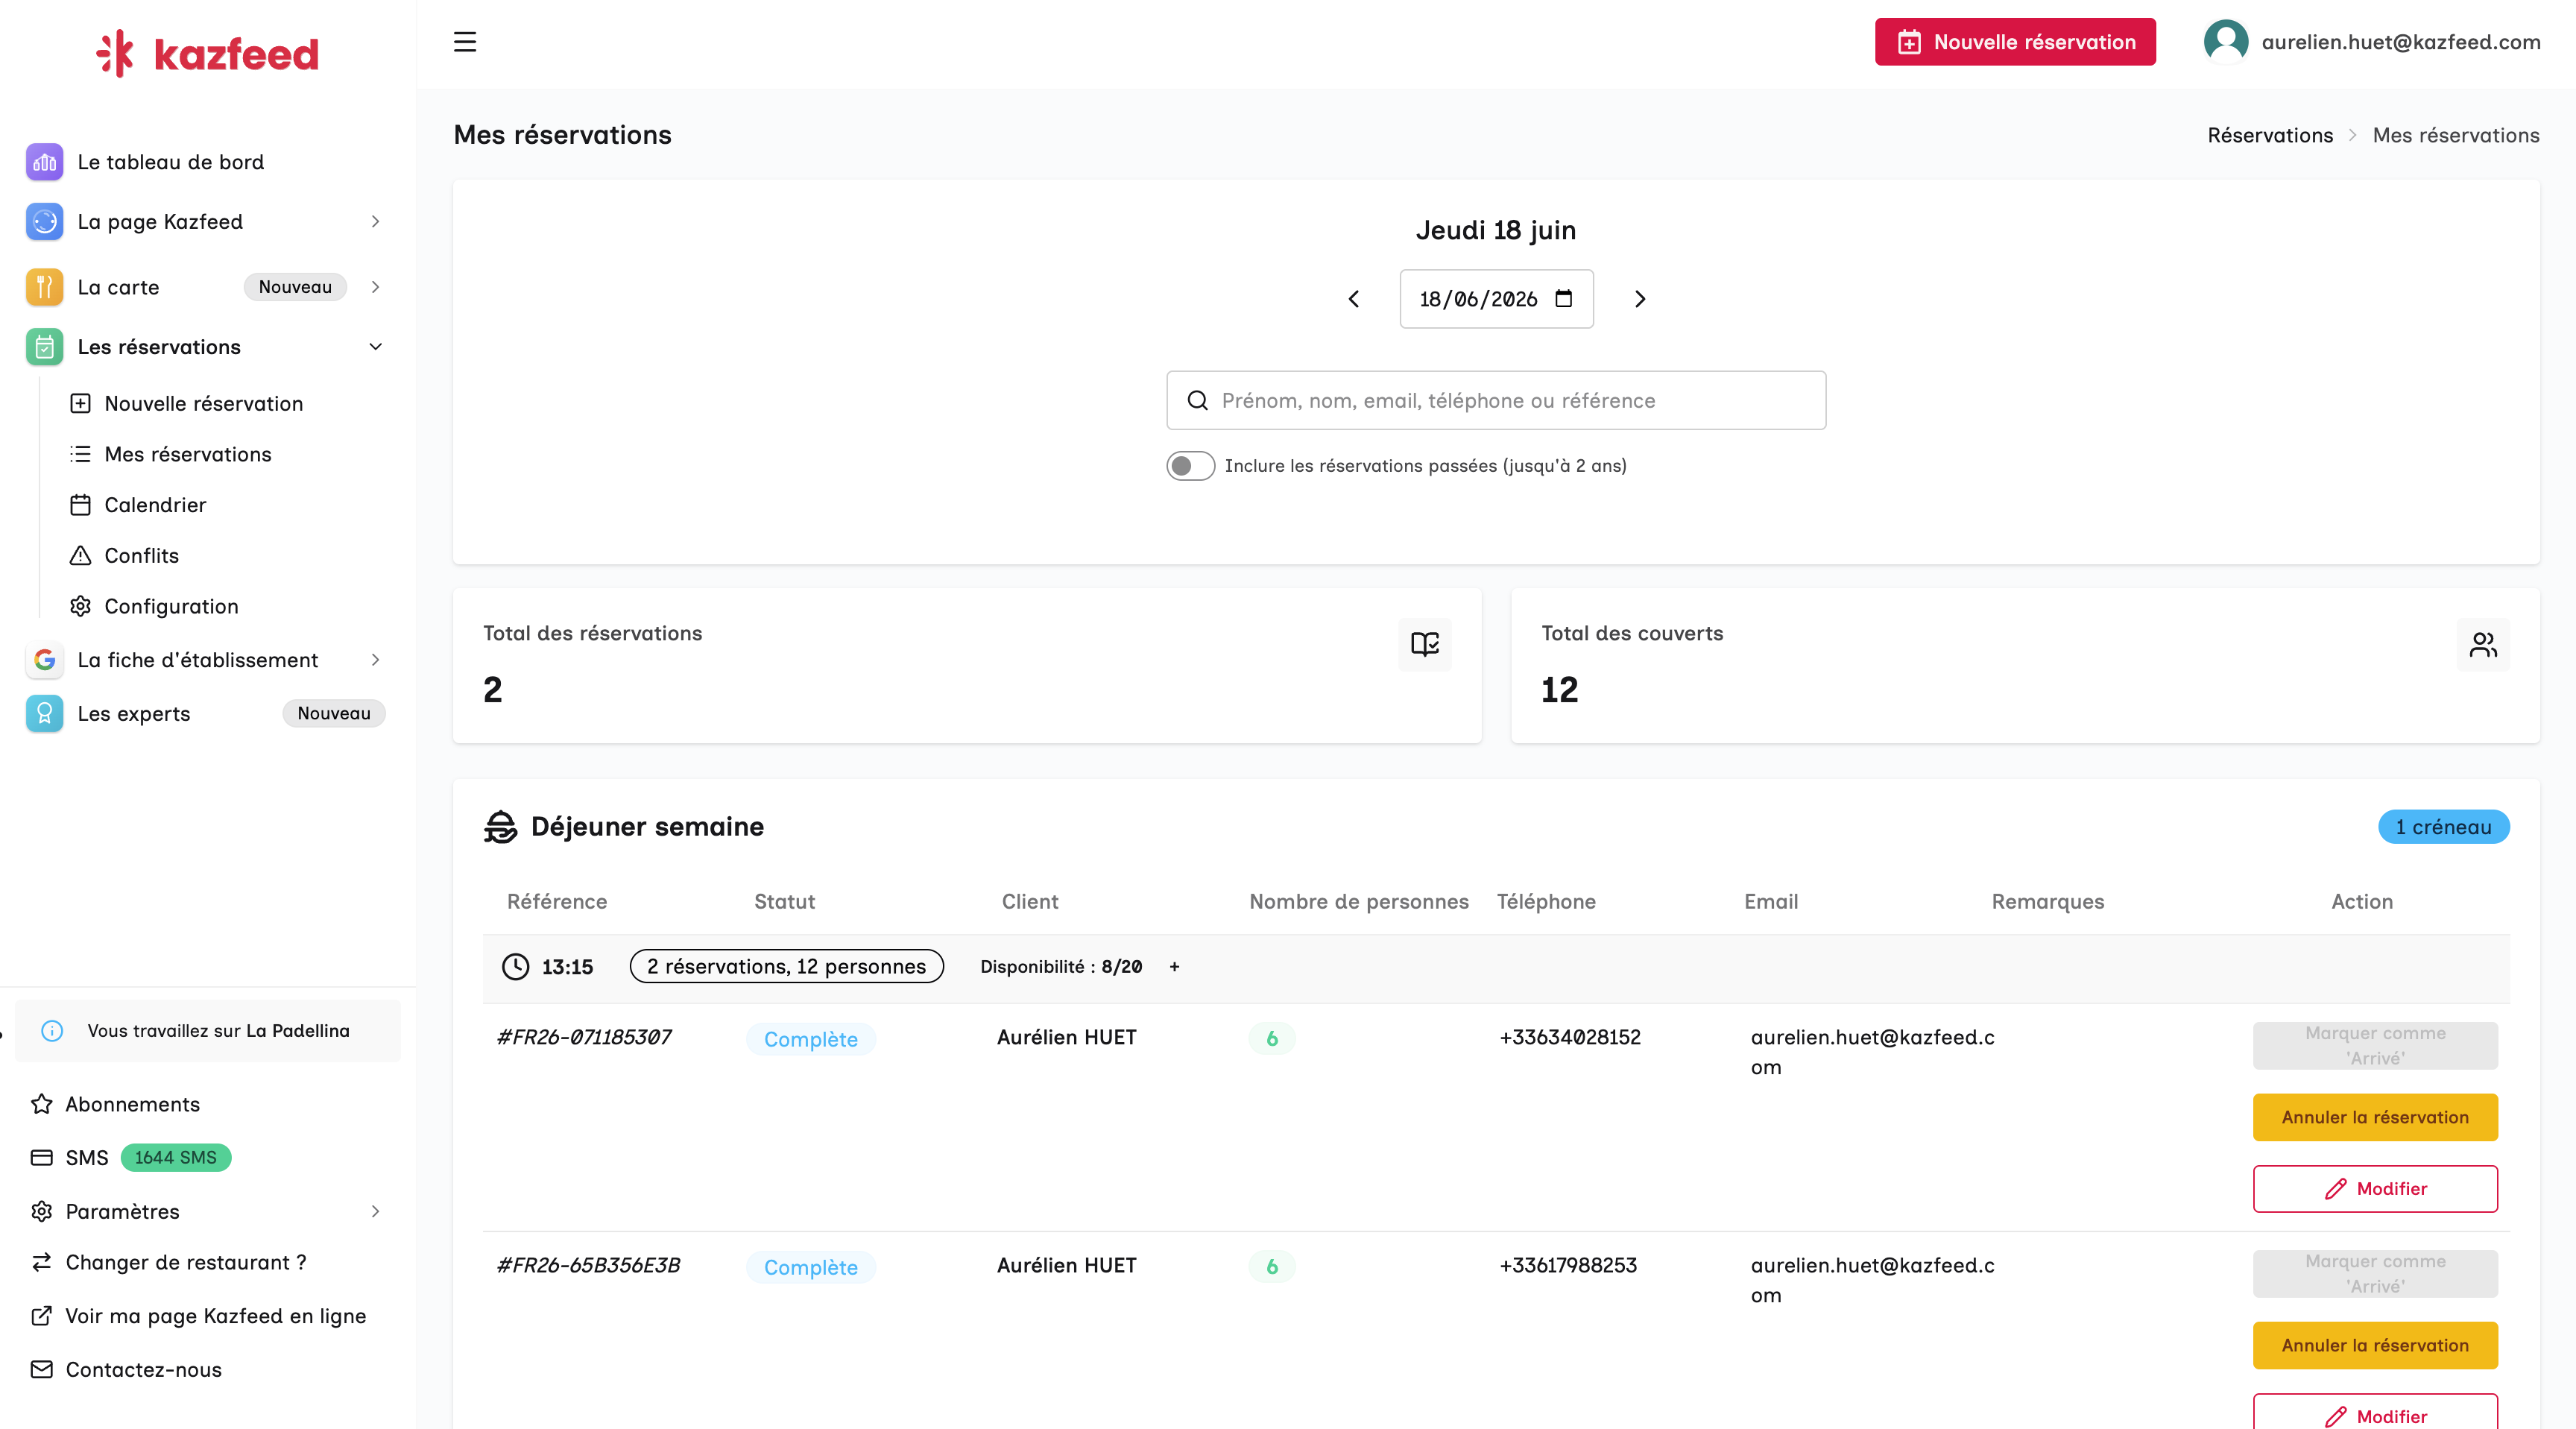Collapse the Les réservations section
2576x1429 pixels.
pyautogui.click(x=376, y=347)
